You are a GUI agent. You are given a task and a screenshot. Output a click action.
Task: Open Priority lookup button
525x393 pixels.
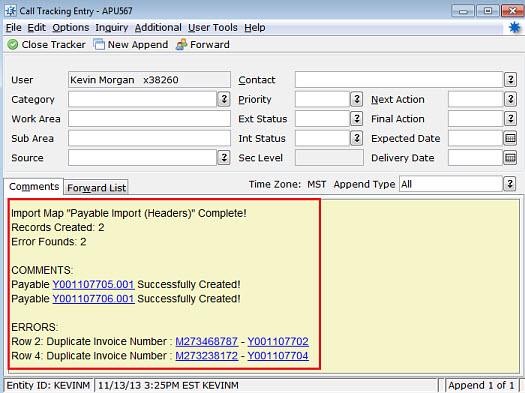(x=357, y=99)
